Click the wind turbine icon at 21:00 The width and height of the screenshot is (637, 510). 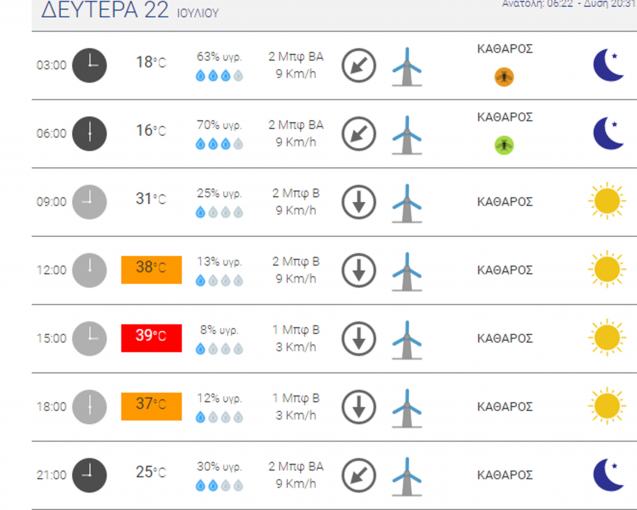(x=407, y=476)
